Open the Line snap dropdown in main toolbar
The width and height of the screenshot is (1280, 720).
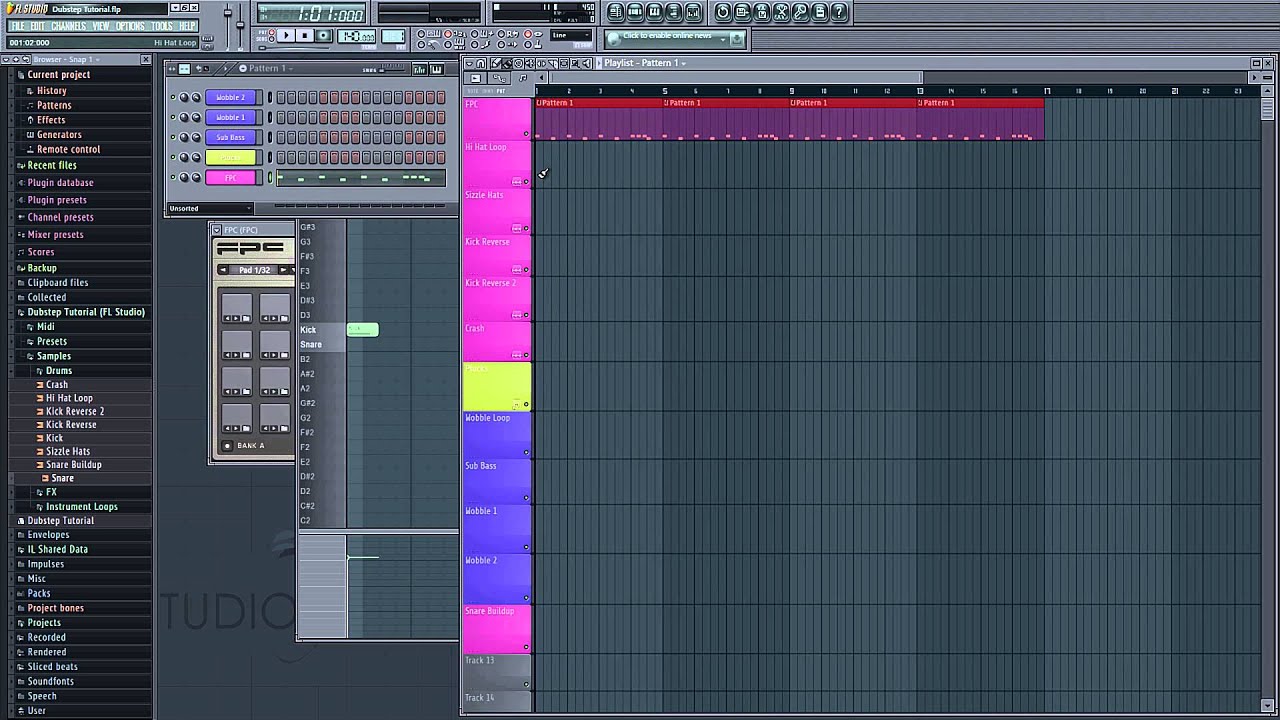point(572,35)
